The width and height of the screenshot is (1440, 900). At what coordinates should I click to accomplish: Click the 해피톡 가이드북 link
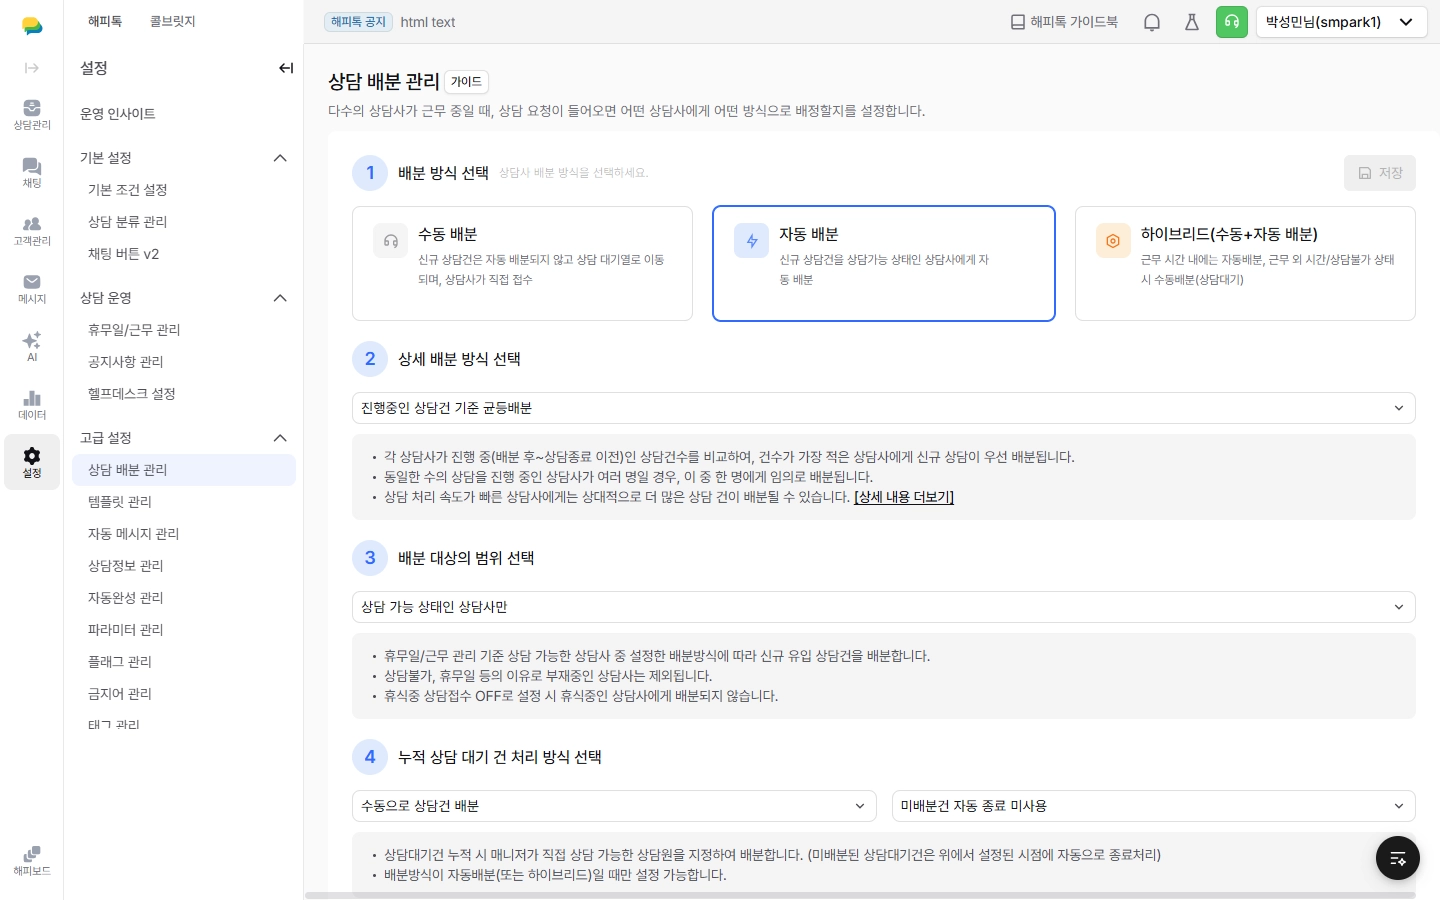click(1064, 22)
